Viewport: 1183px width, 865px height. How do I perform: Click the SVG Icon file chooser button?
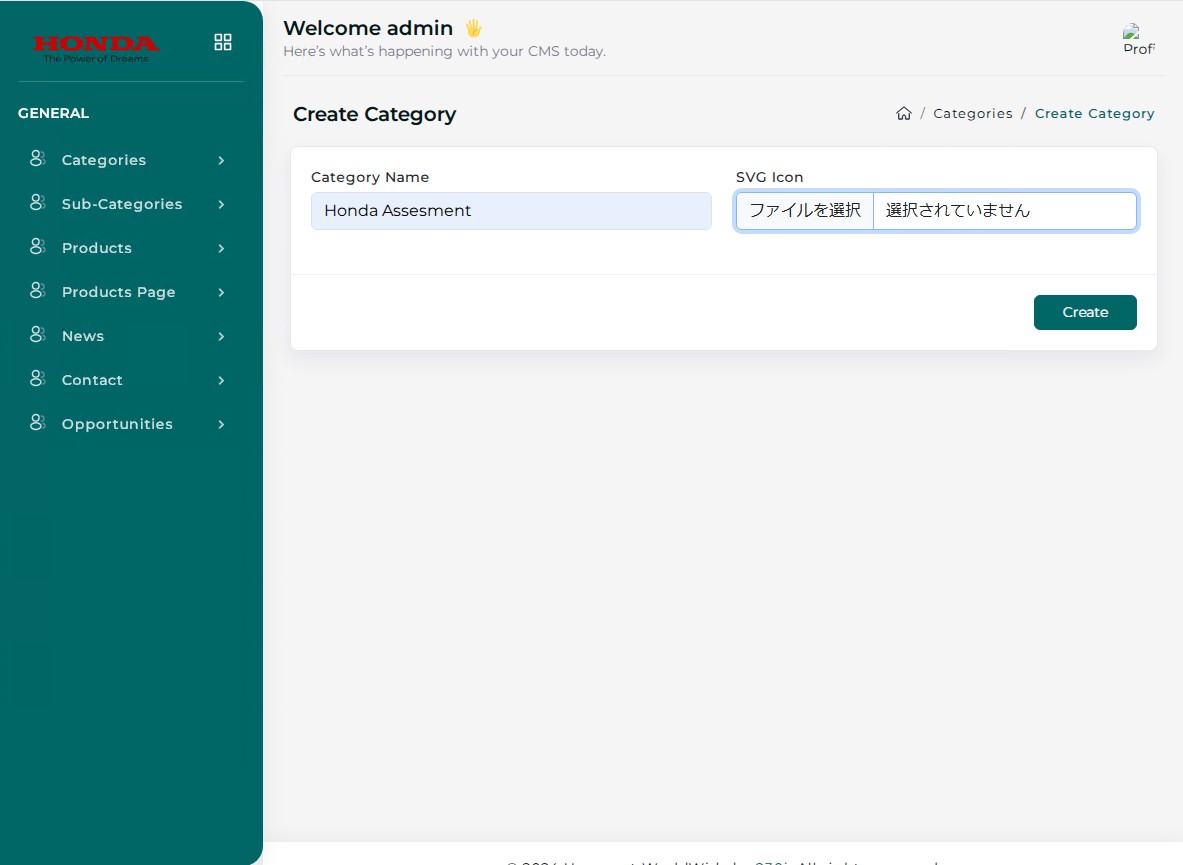pyautogui.click(x=805, y=211)
